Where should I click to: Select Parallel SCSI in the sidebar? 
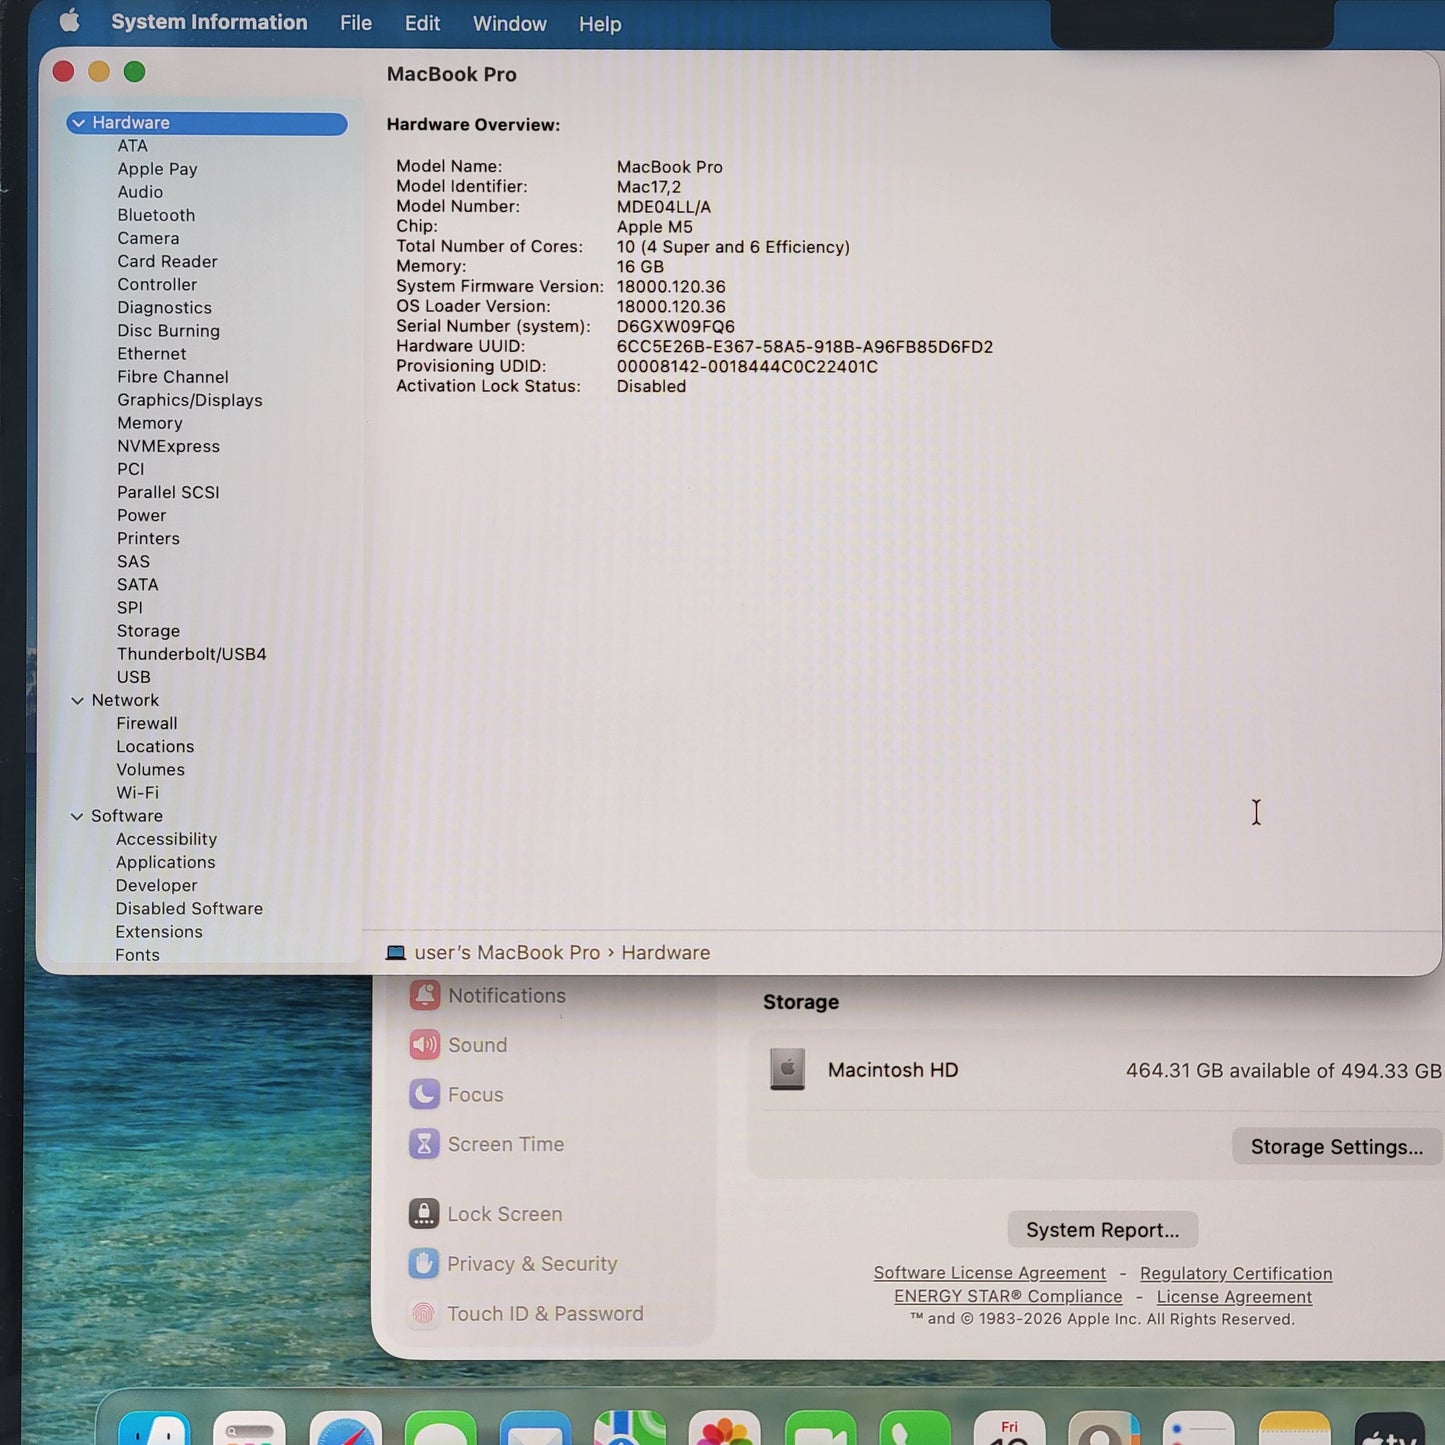[168, 492]
